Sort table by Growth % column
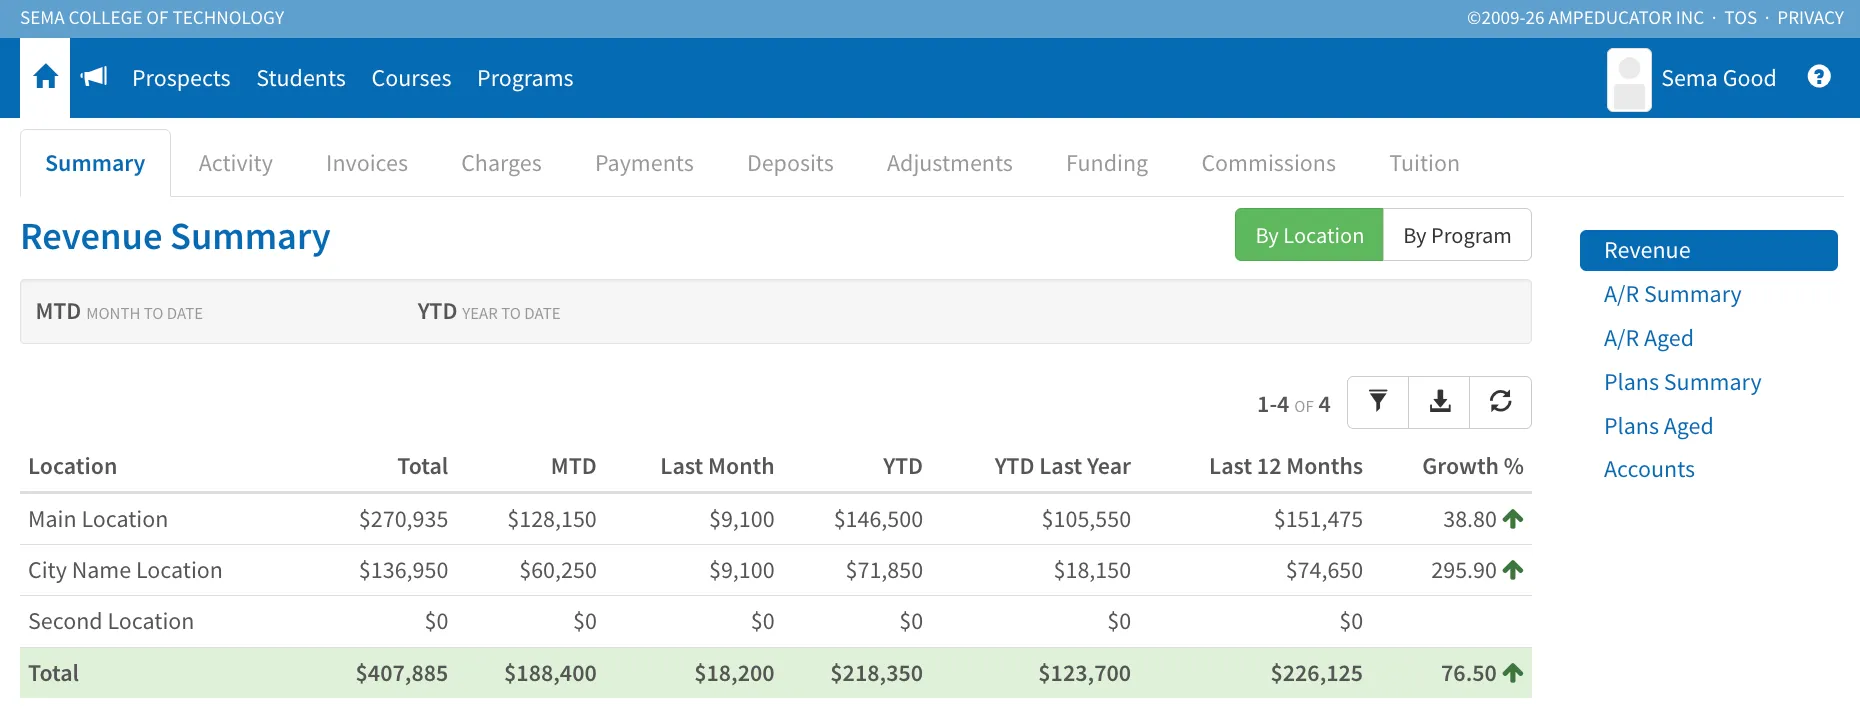Viewport: 1860px width, 718px height. click(x=1472, y=466)
